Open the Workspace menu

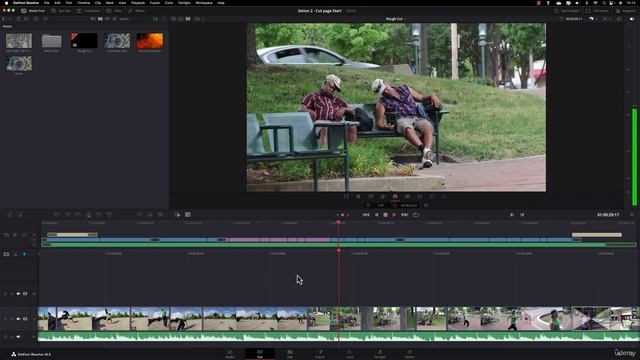click(204, 3)
